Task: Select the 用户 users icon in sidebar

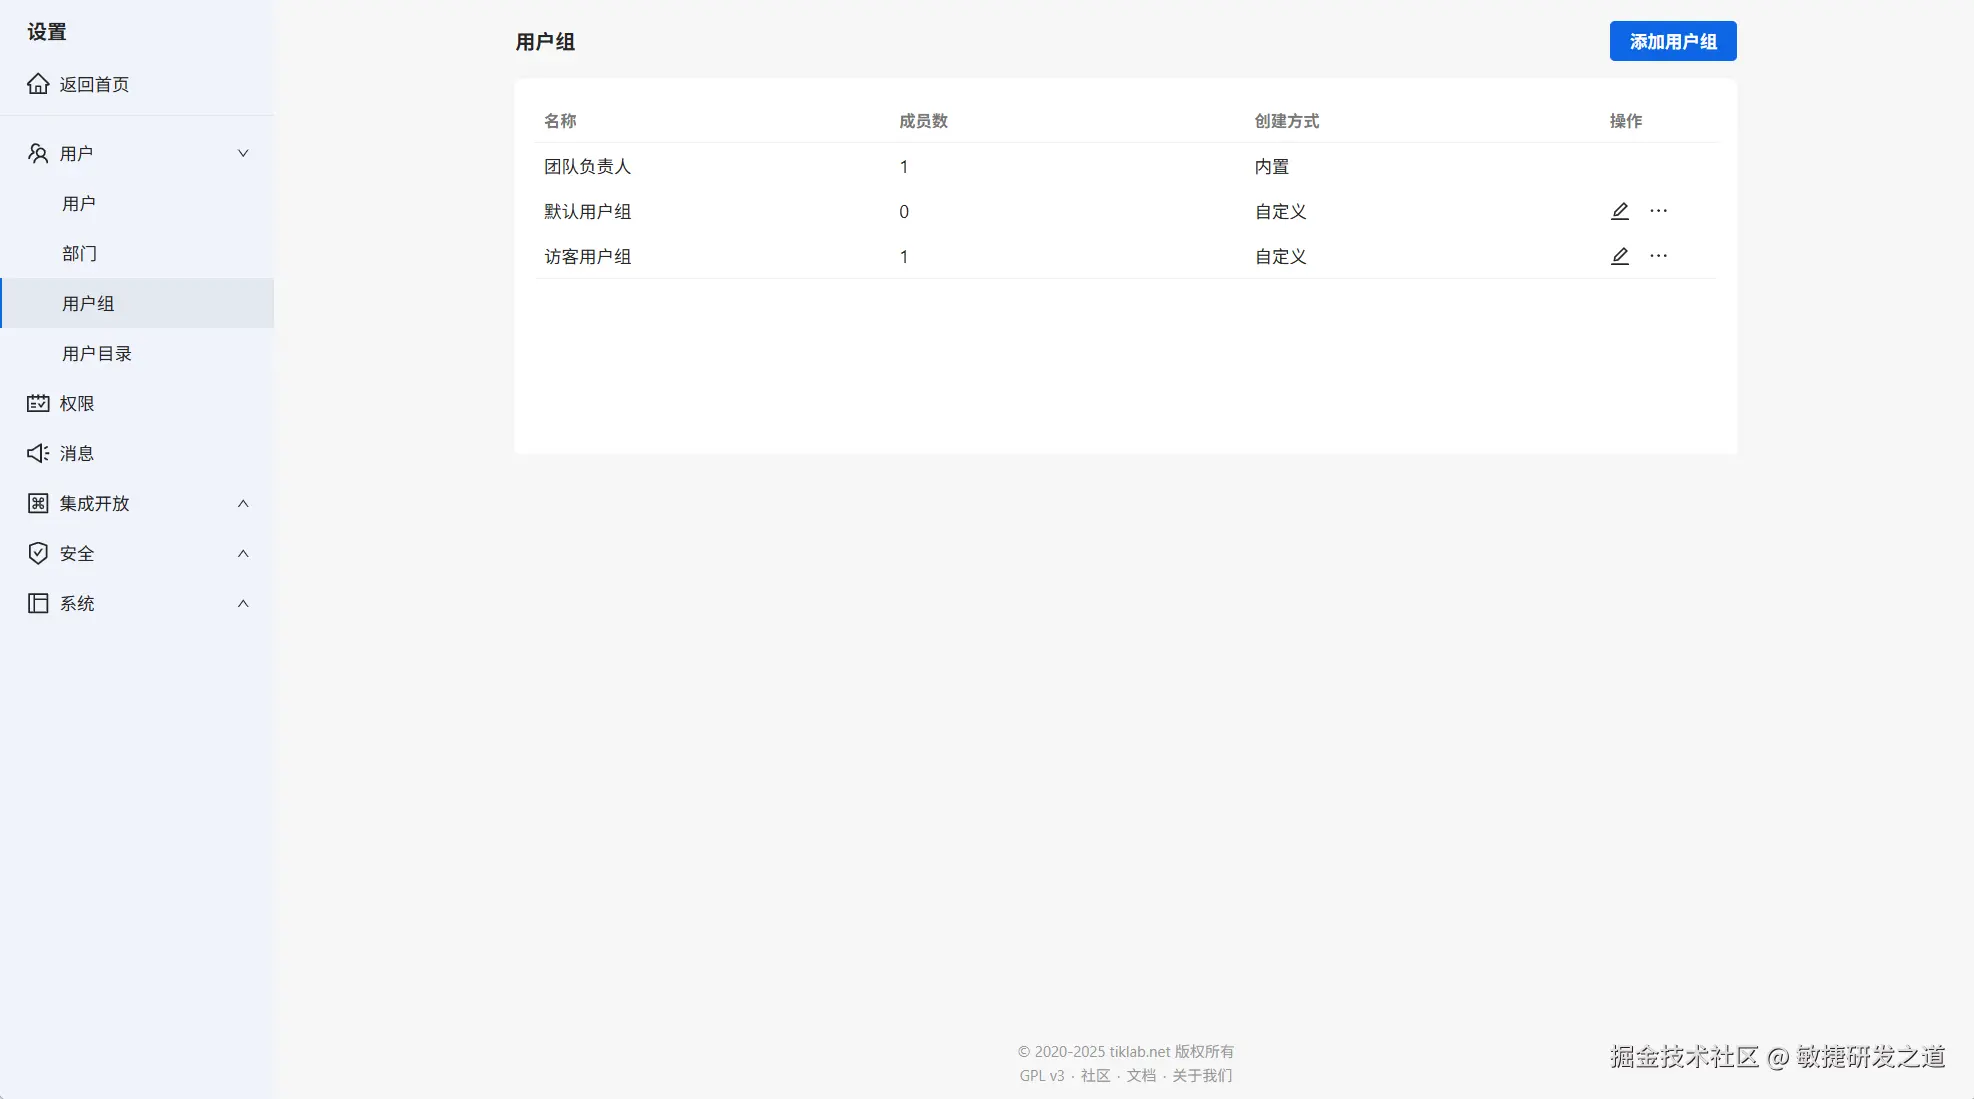Action: (x=38, y=152)
